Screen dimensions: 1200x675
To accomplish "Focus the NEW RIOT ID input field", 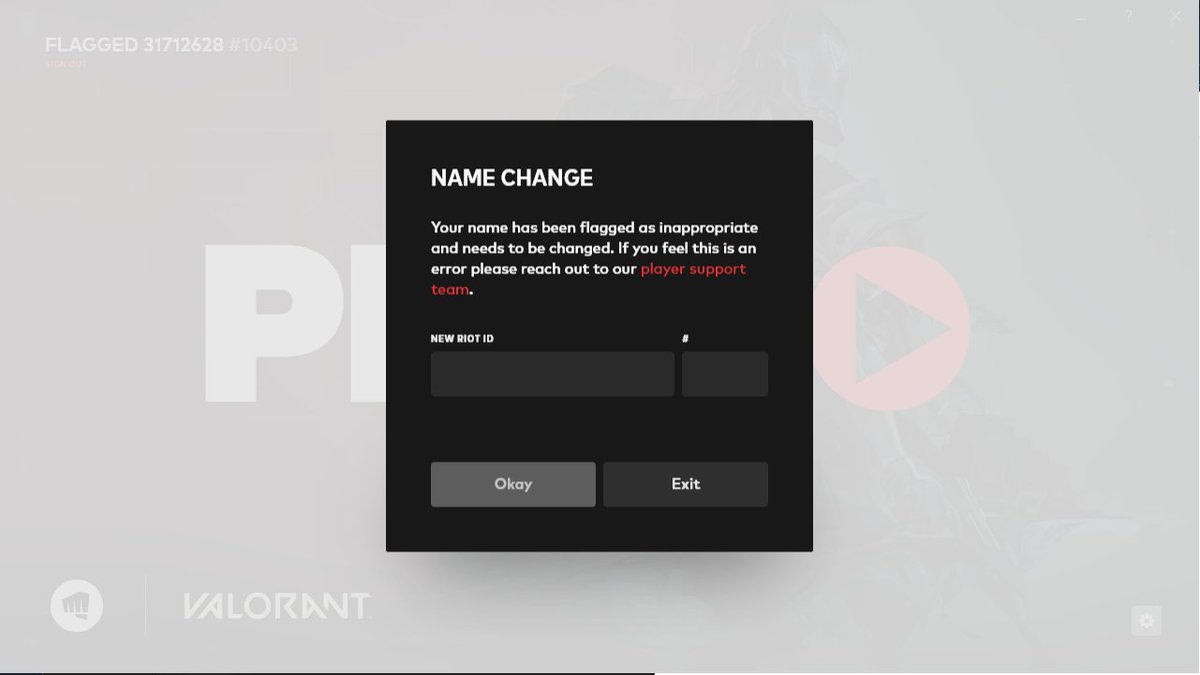I will [x=552, y=373].
